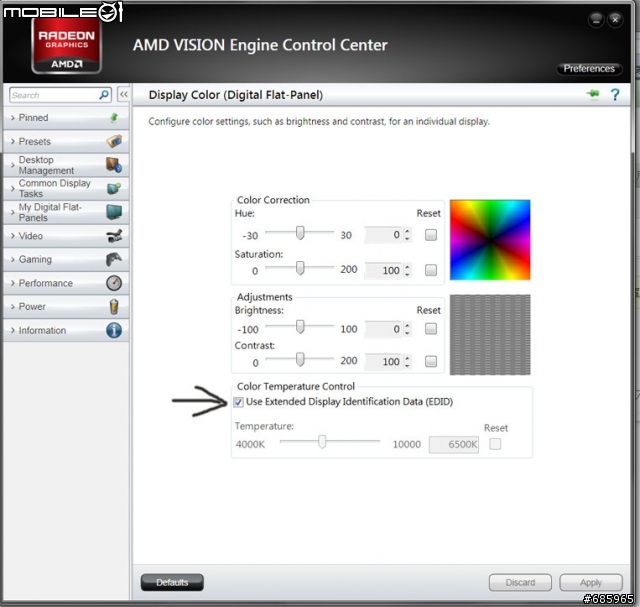
Task: Check the Contrast reset checkbox
Action: pos(431,361)
